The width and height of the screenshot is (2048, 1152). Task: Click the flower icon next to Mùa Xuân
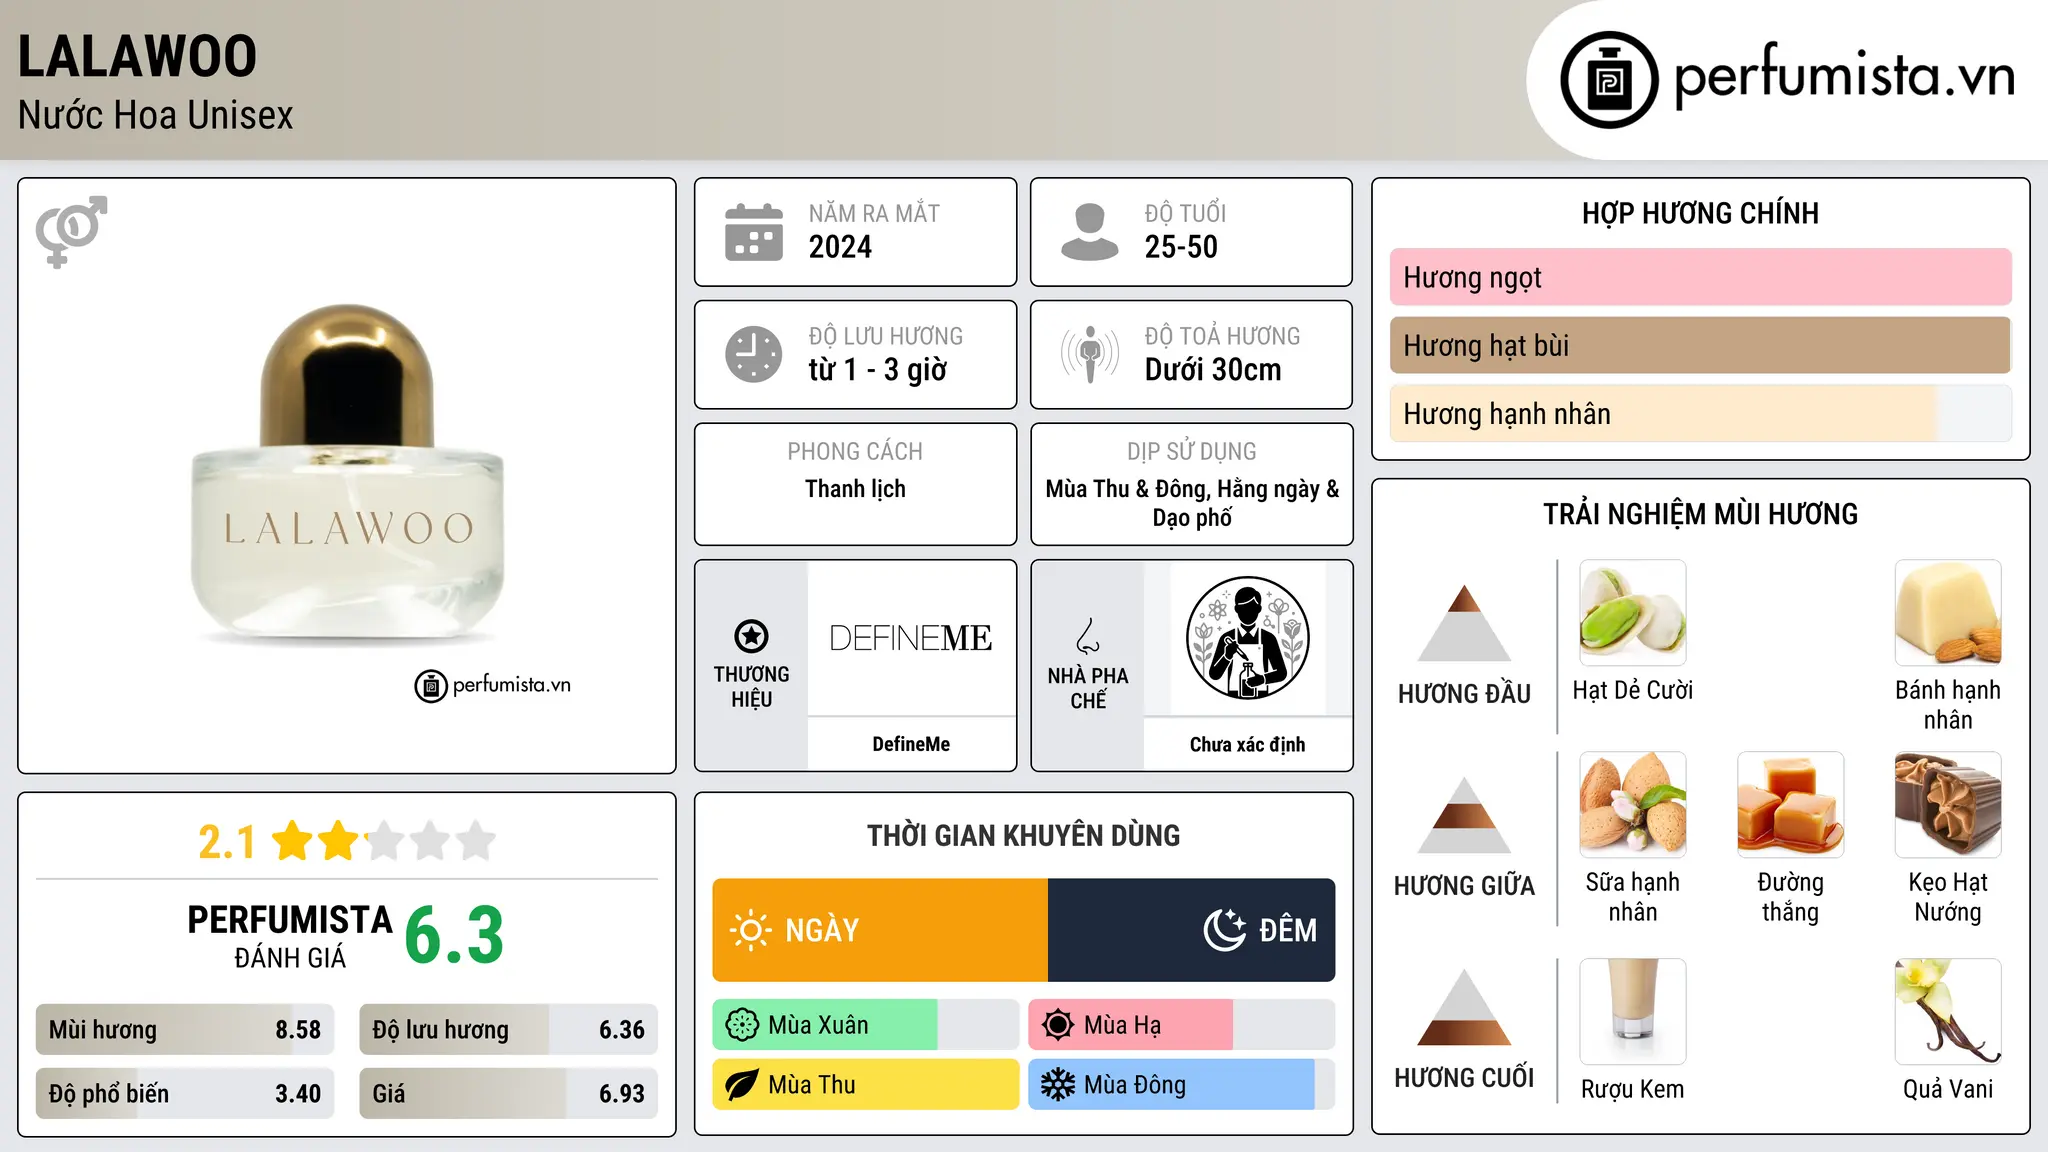click(742, 1025)
